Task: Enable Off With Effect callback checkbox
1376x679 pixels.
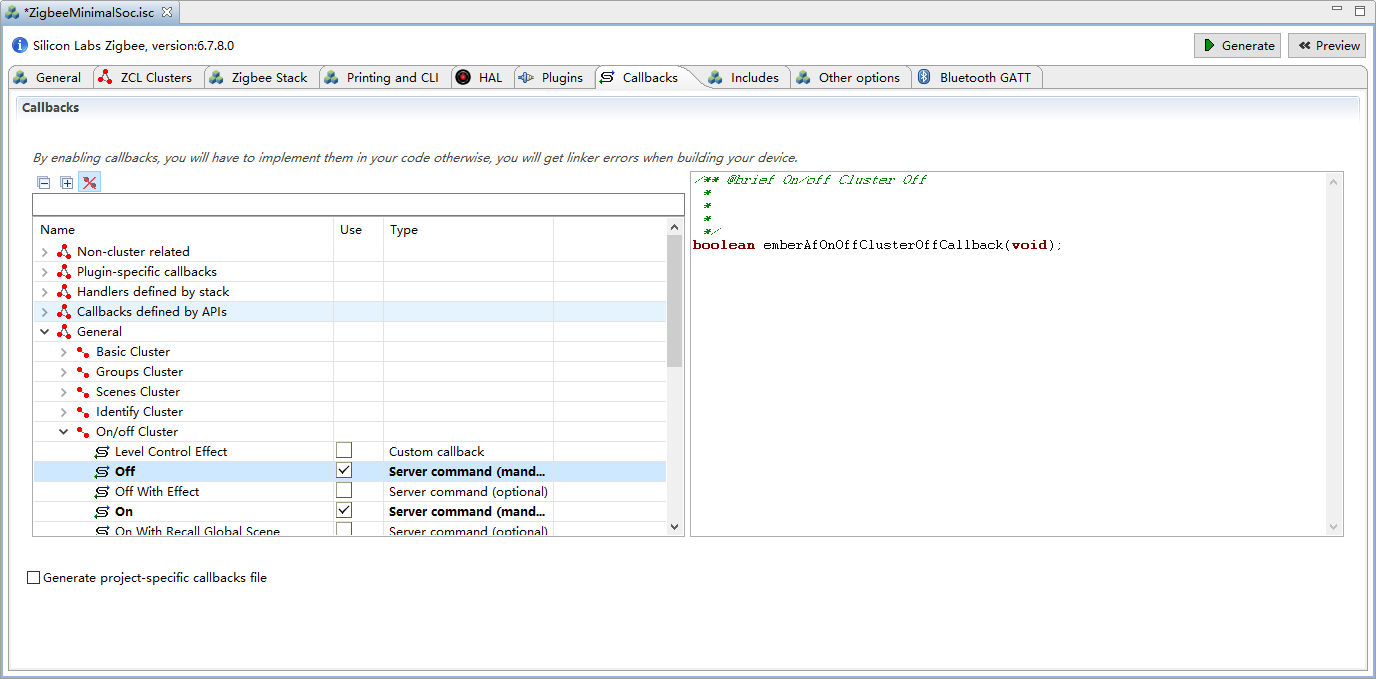Action: (344, 490)
